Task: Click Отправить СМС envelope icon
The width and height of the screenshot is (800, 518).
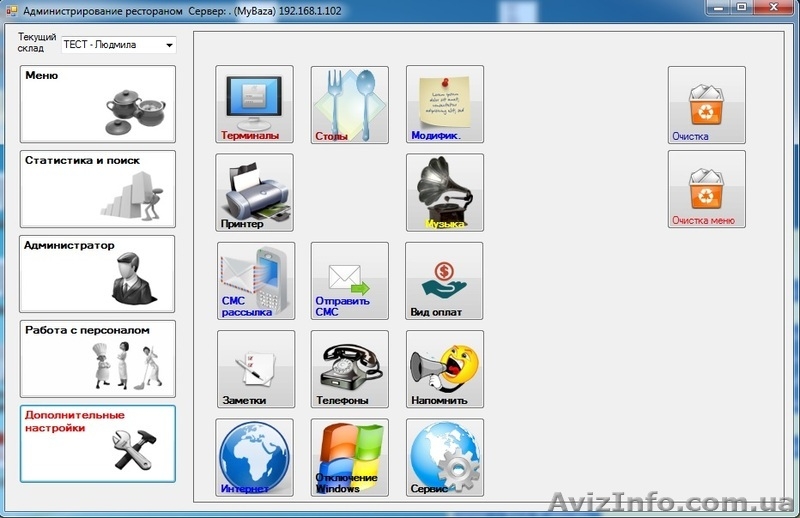Action: [349, 280]
